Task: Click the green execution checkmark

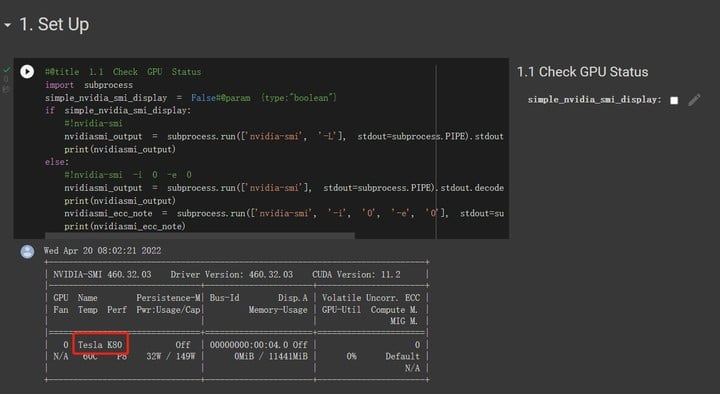Action: click(x=7, y=70)
